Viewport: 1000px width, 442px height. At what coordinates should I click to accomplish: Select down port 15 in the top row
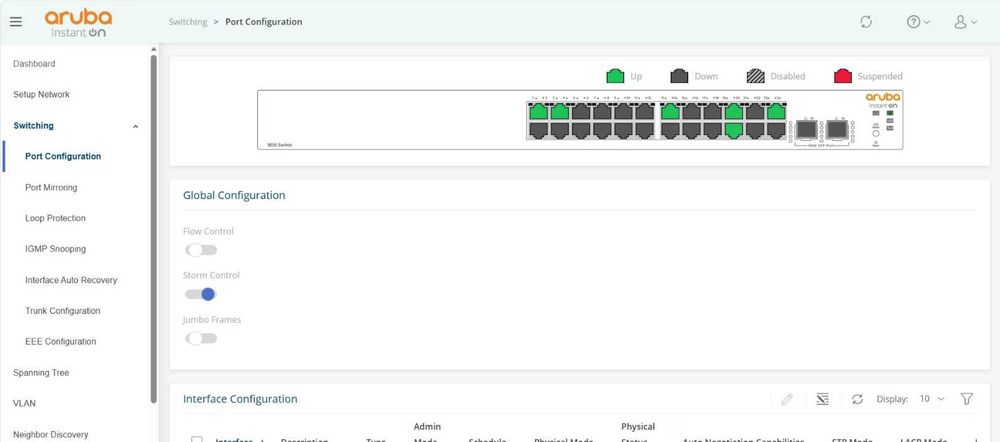691,112
